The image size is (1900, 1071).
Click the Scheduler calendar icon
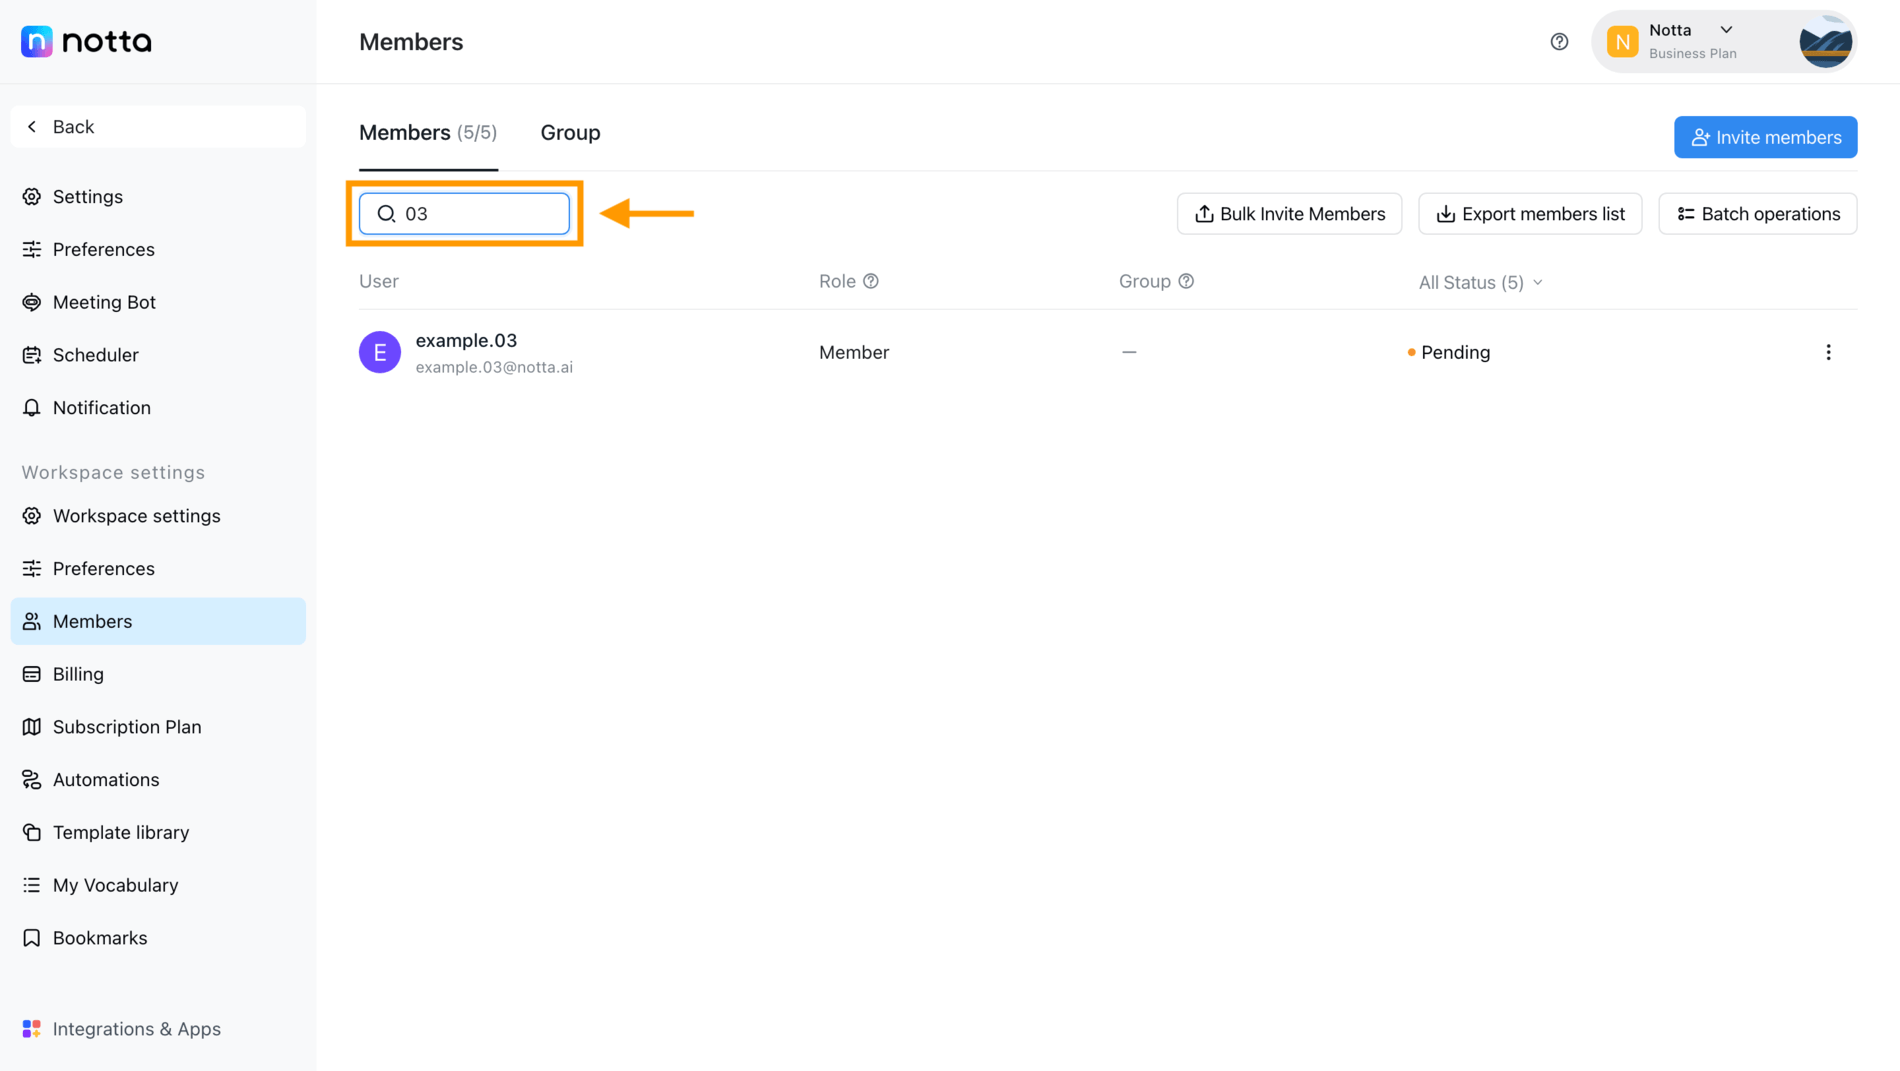[x=32, y=355]
